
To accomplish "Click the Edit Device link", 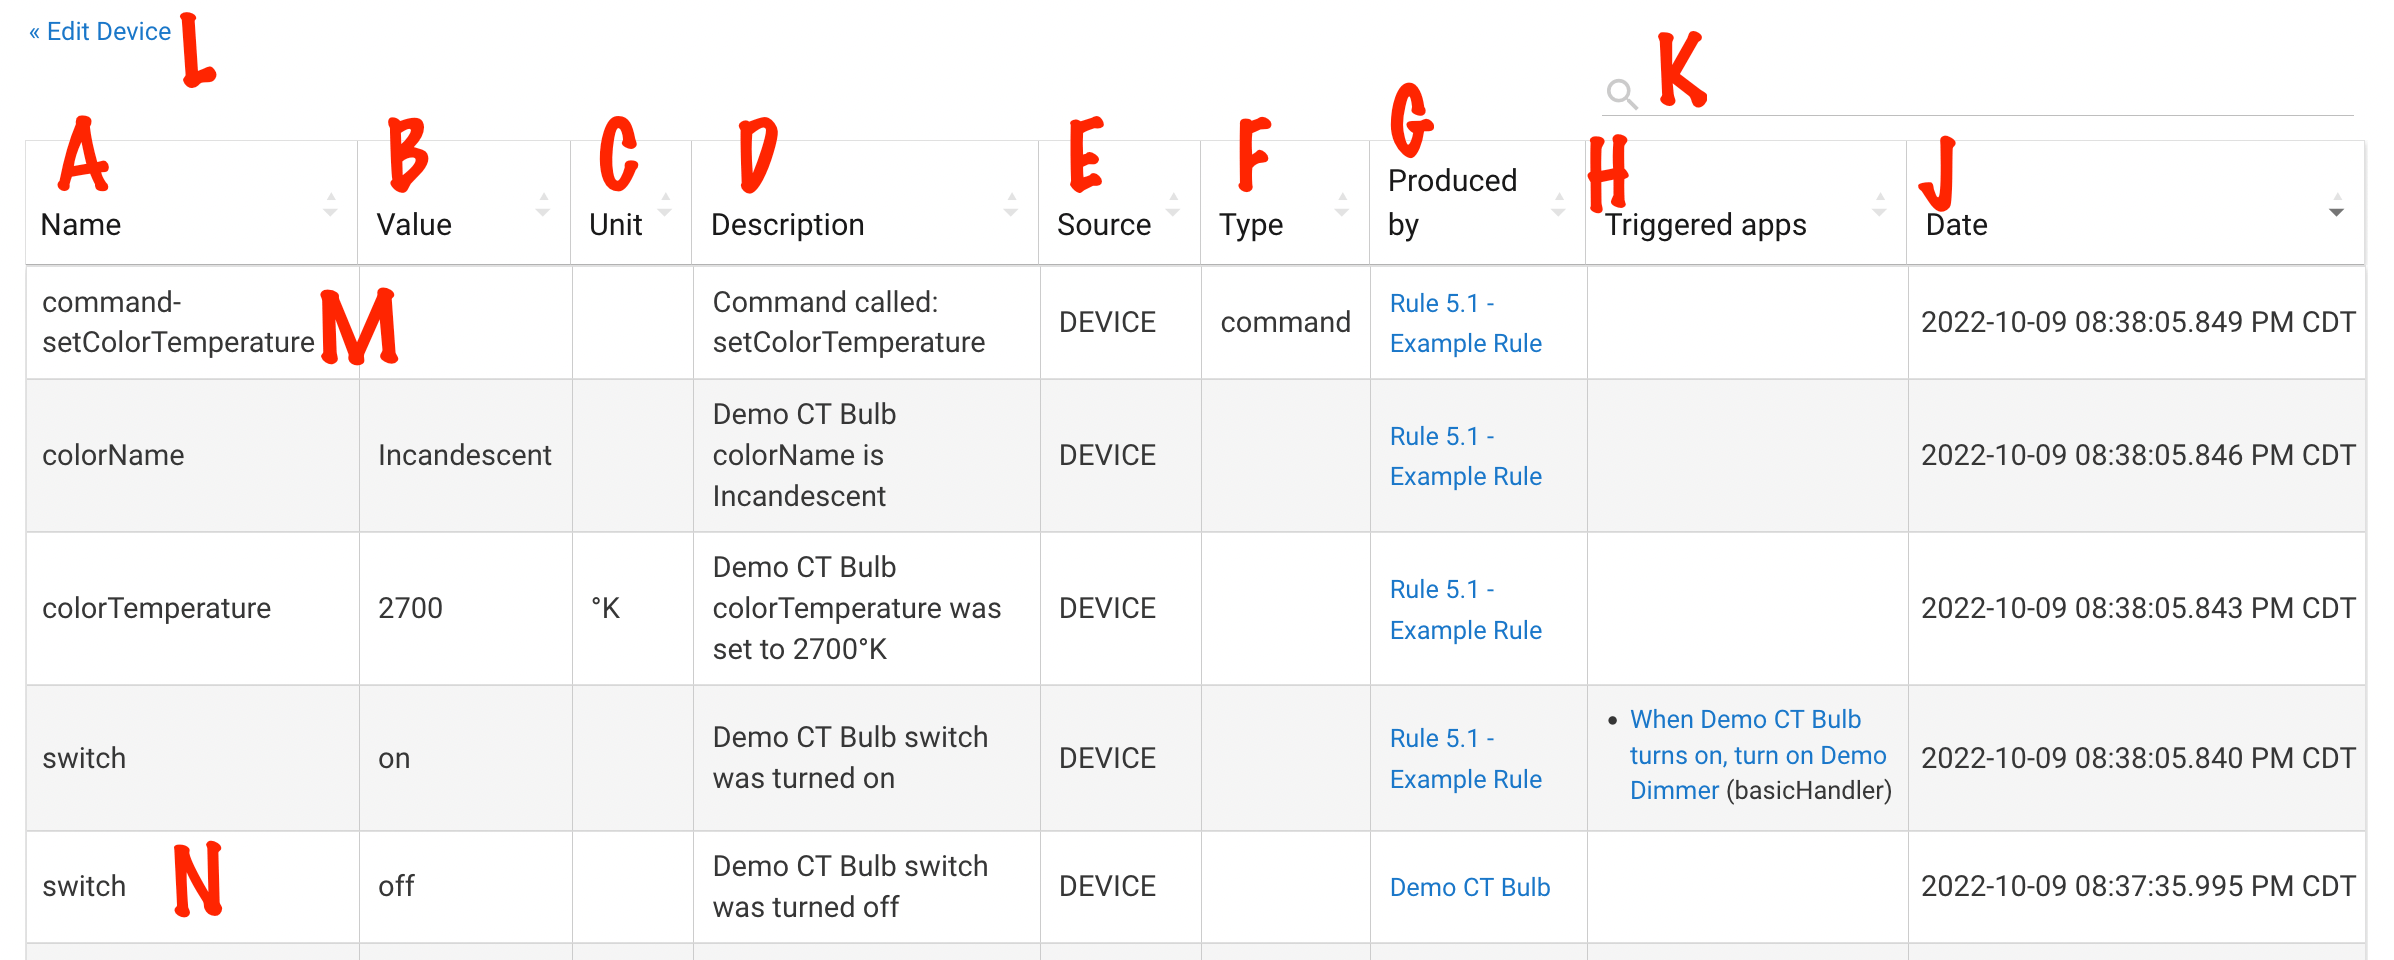I will [99, 31].
